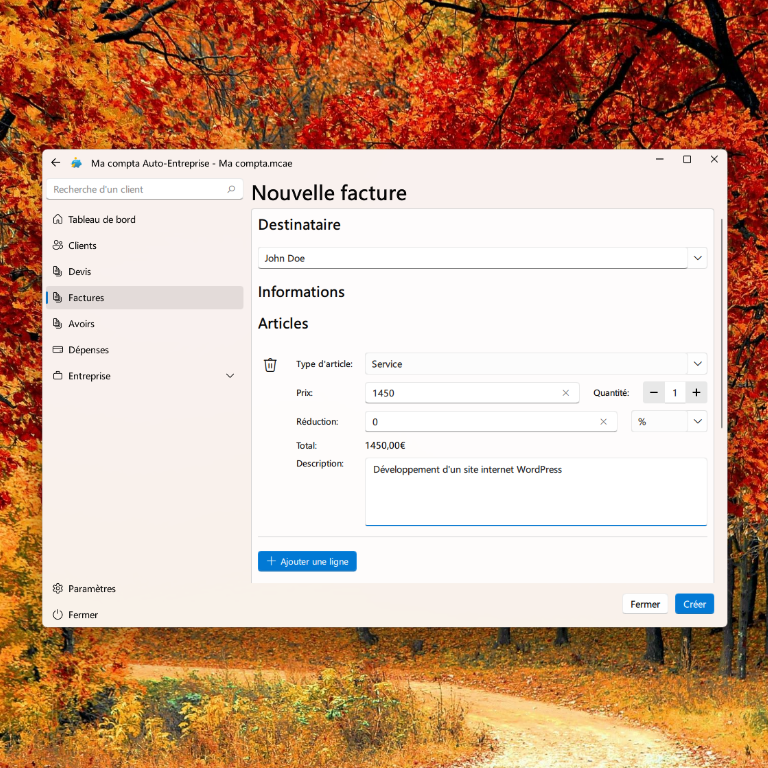Select Avoirs in the sidebar
Image resolution: width=768 pixels, height=768 pixels.
[82, 324]
